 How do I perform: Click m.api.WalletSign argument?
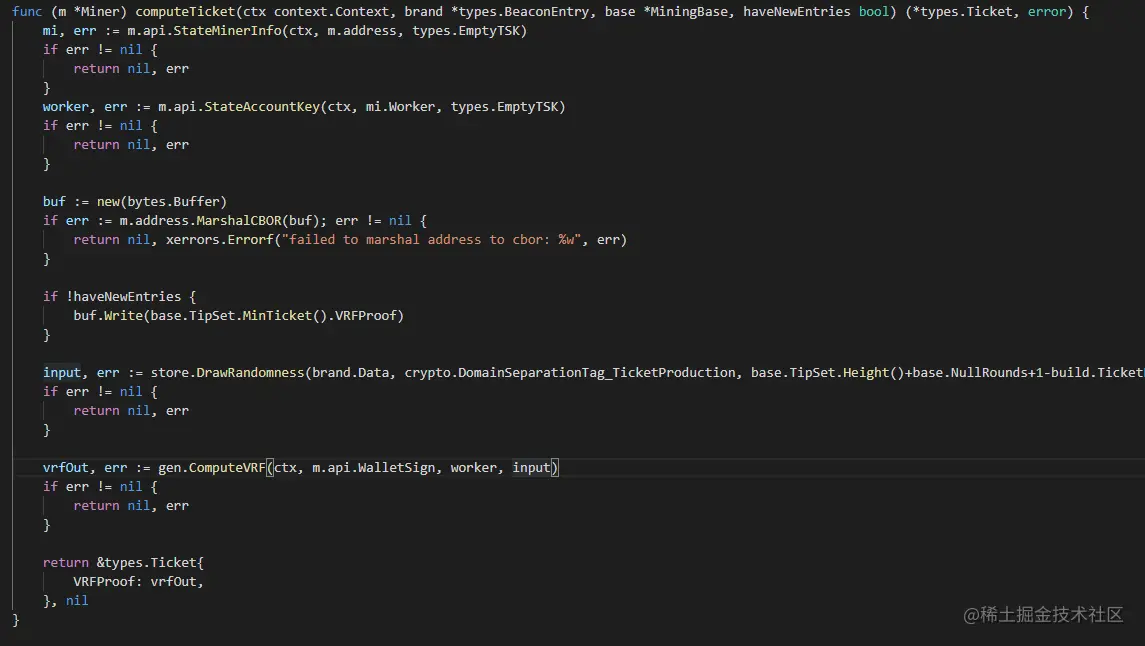pyautogui.click(x=374, y=467)
